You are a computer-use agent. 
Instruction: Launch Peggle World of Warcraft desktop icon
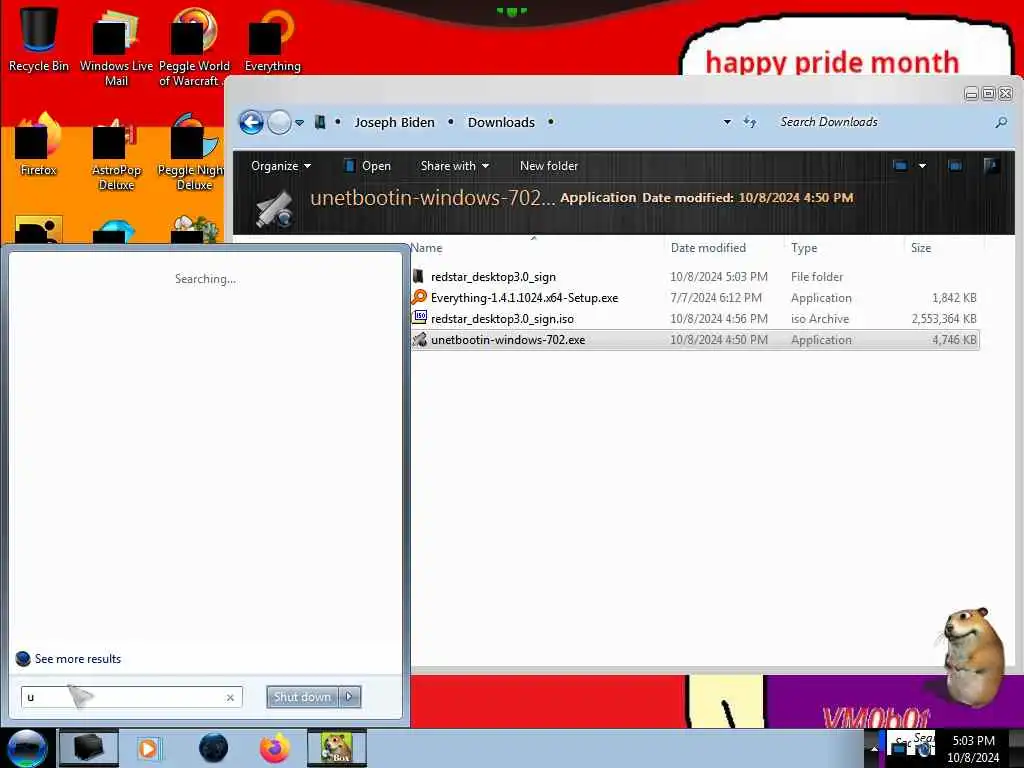193,46
